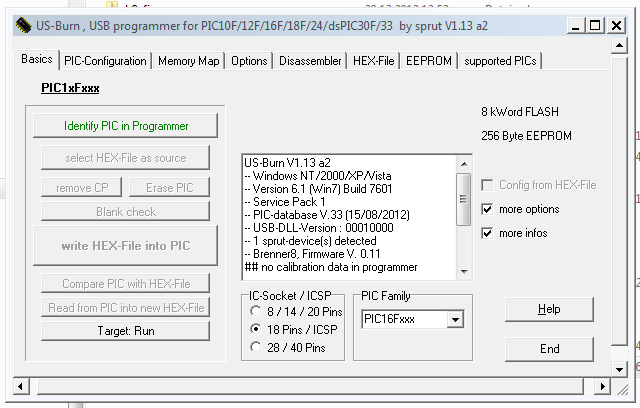The width and height of the screenshot is (640, 408).
Task: Uncheck the more options checkbox
Action: pos(487,209)
